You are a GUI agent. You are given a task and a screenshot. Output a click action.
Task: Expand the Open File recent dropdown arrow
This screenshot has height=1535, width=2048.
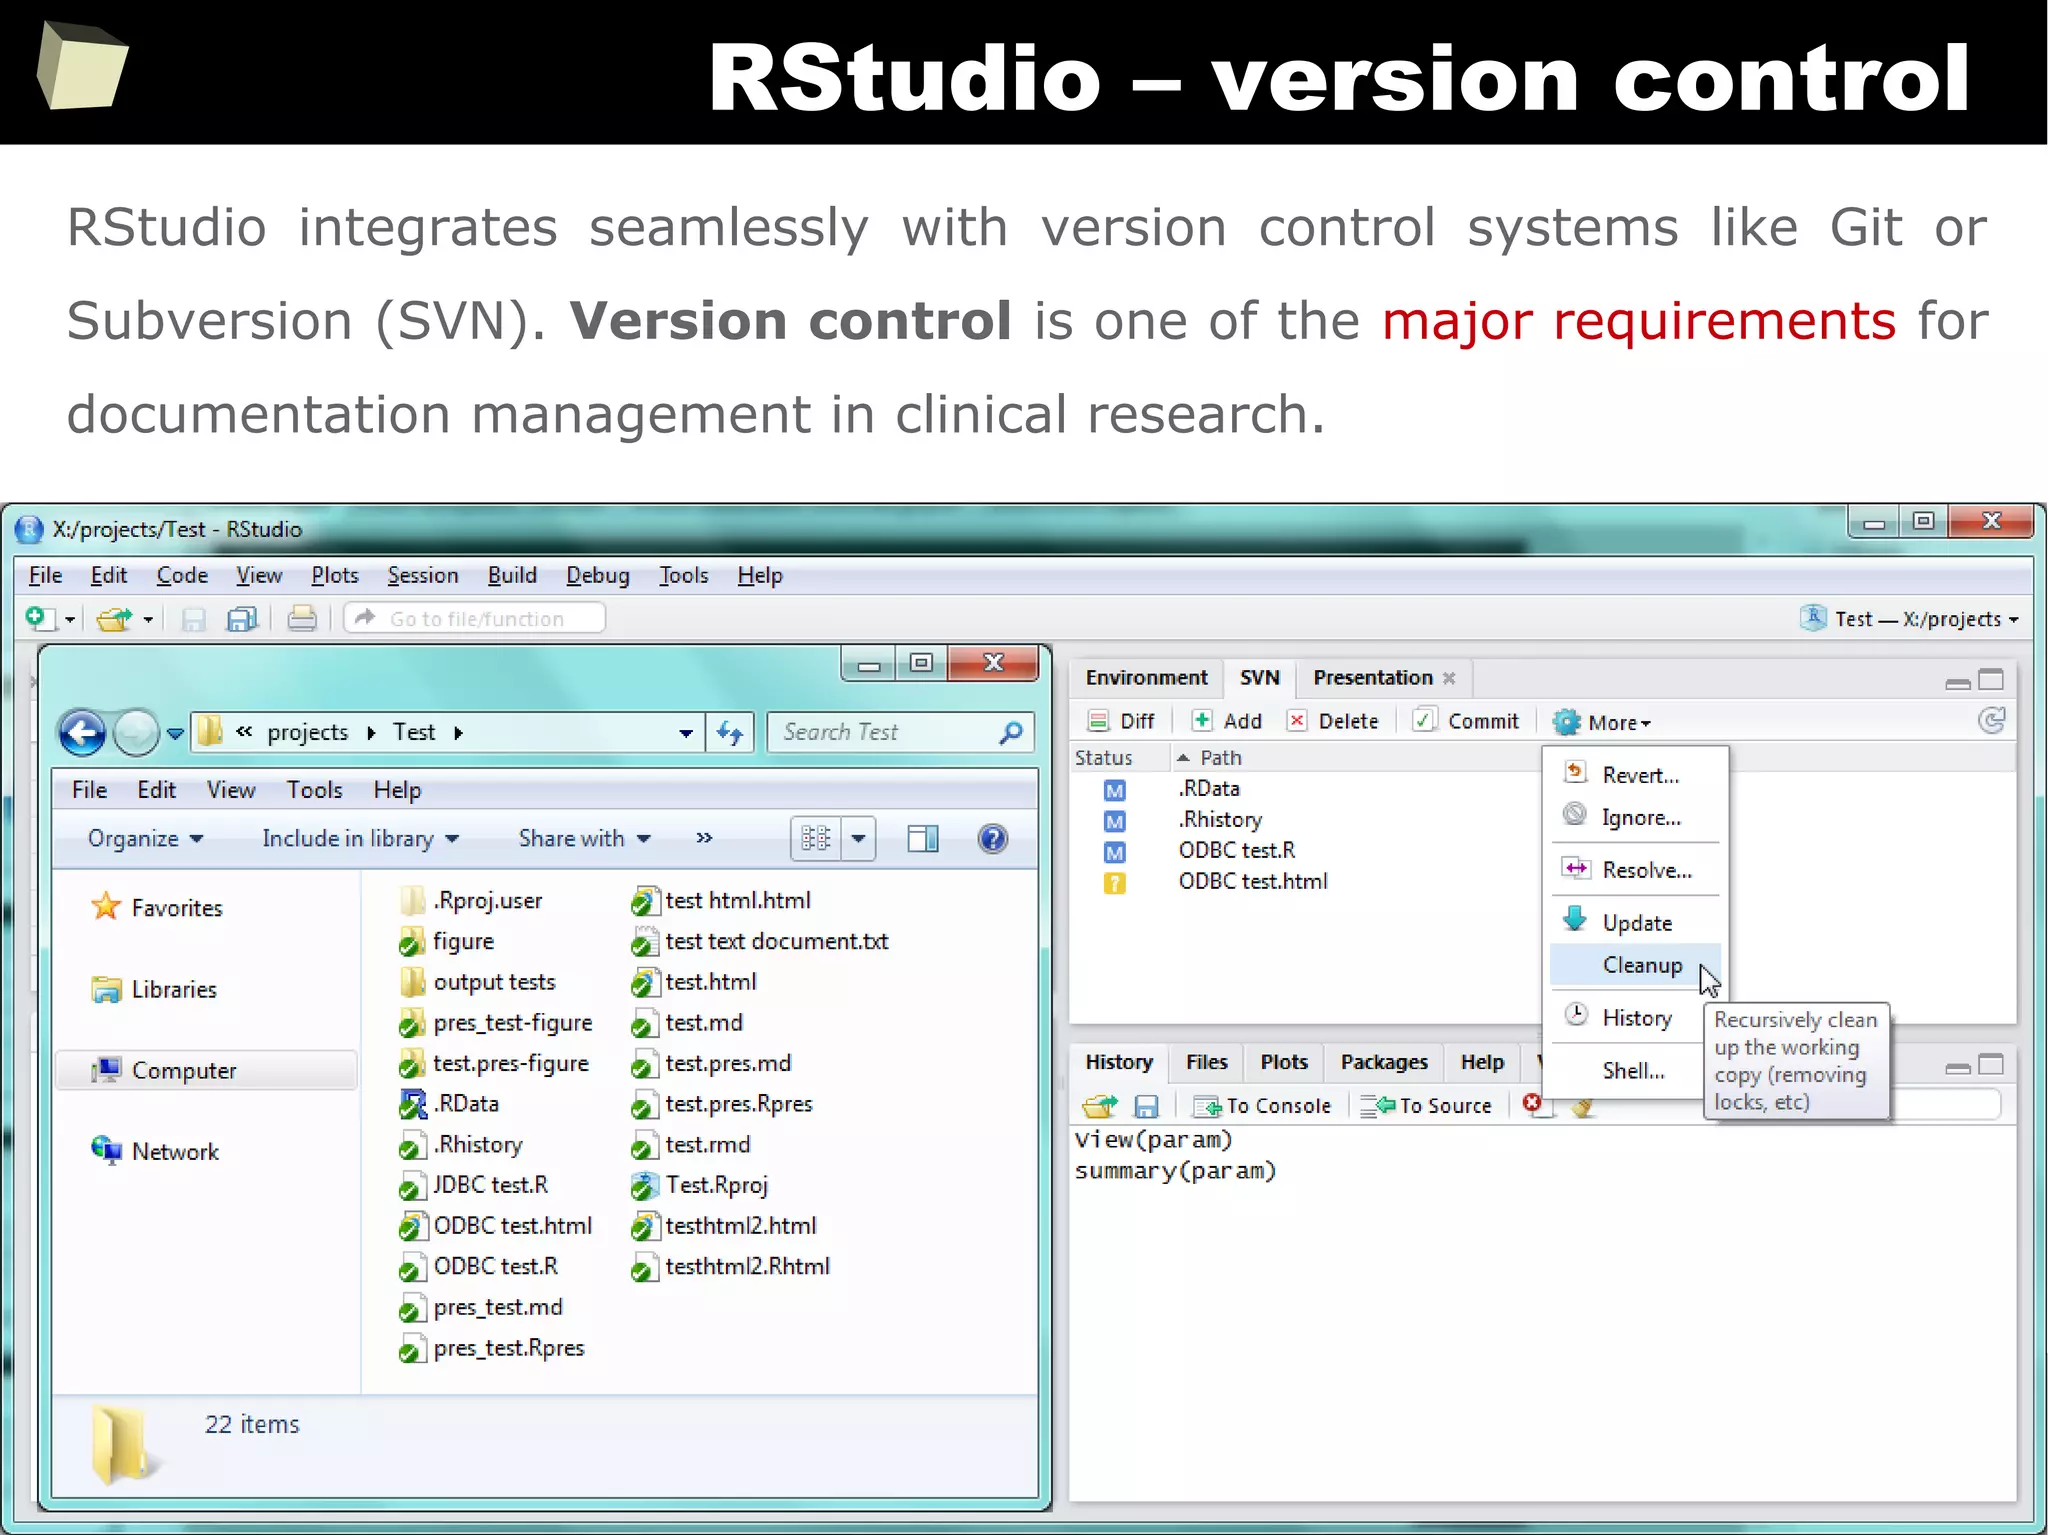pos(148,620)
